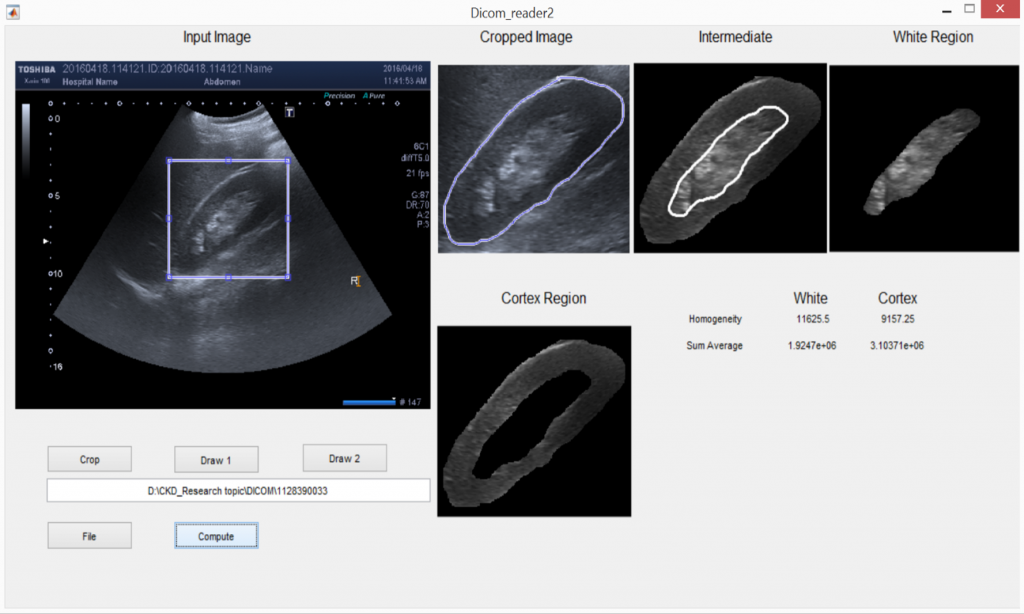Screen dimensions: 1024x614
Task: Click the DICOM file path text field
Action: tap(238, 490)
